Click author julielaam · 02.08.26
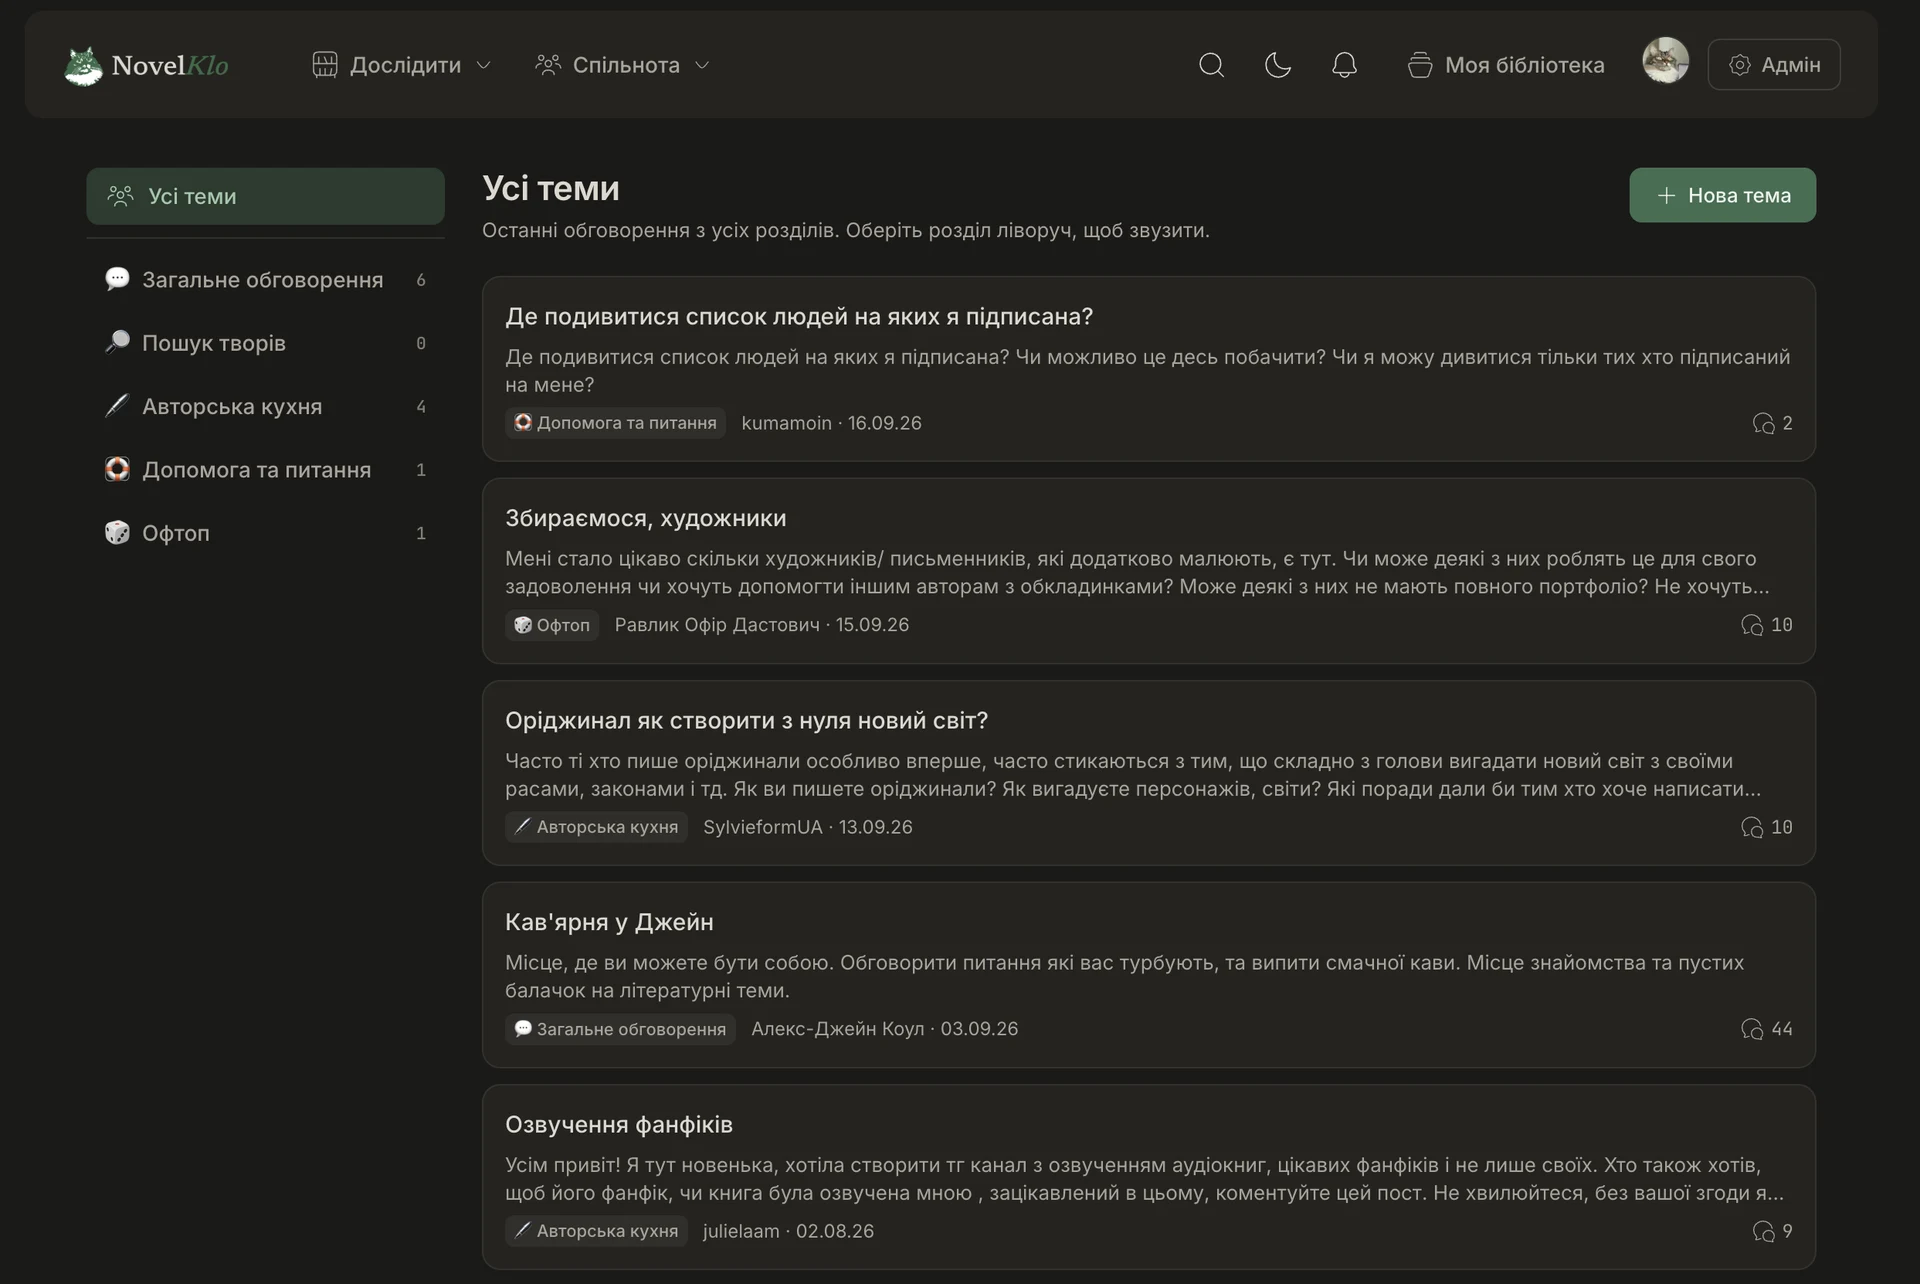 (788, 1231)
